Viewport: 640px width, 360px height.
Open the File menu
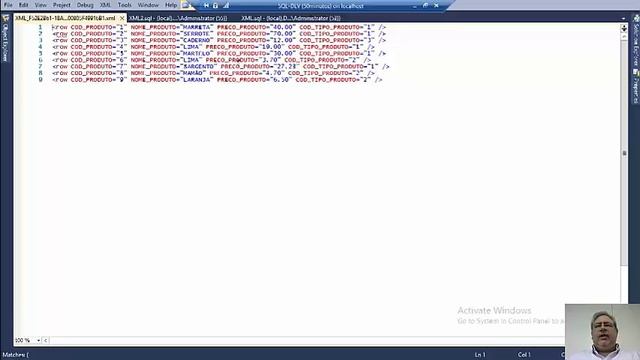(x=8, y=5)
